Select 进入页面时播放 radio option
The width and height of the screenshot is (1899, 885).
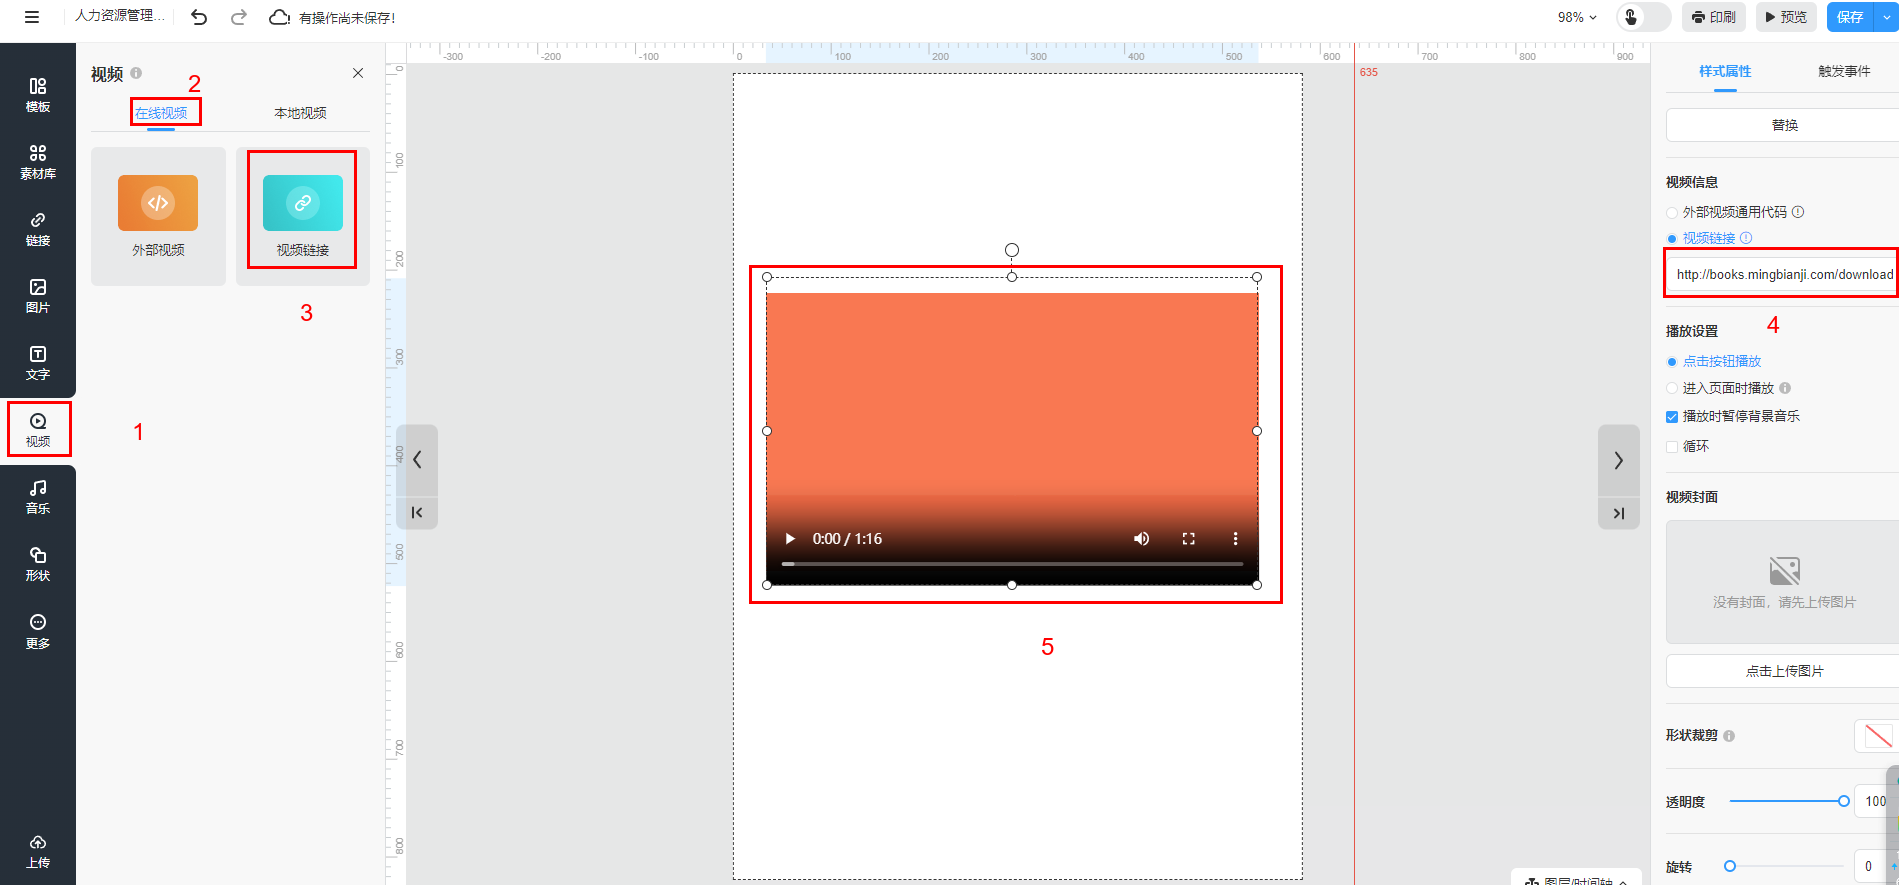point(1672,388)
